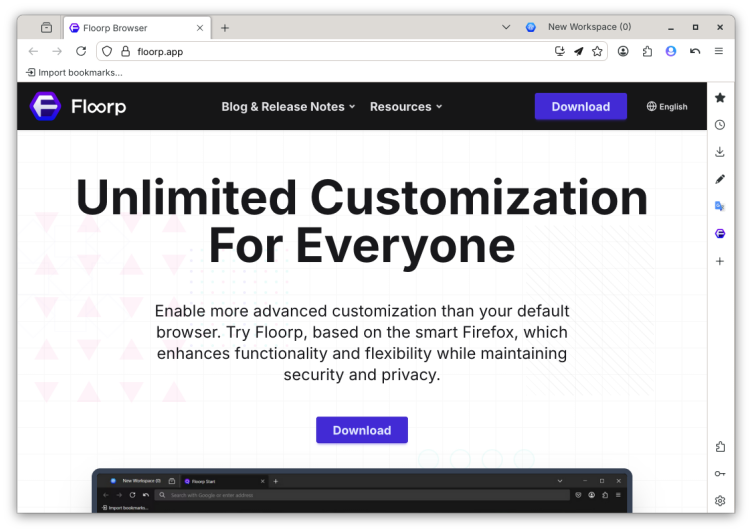The image size is (752, 532).
Task: Expand the Resources menu
Action: tap(406, 106)
